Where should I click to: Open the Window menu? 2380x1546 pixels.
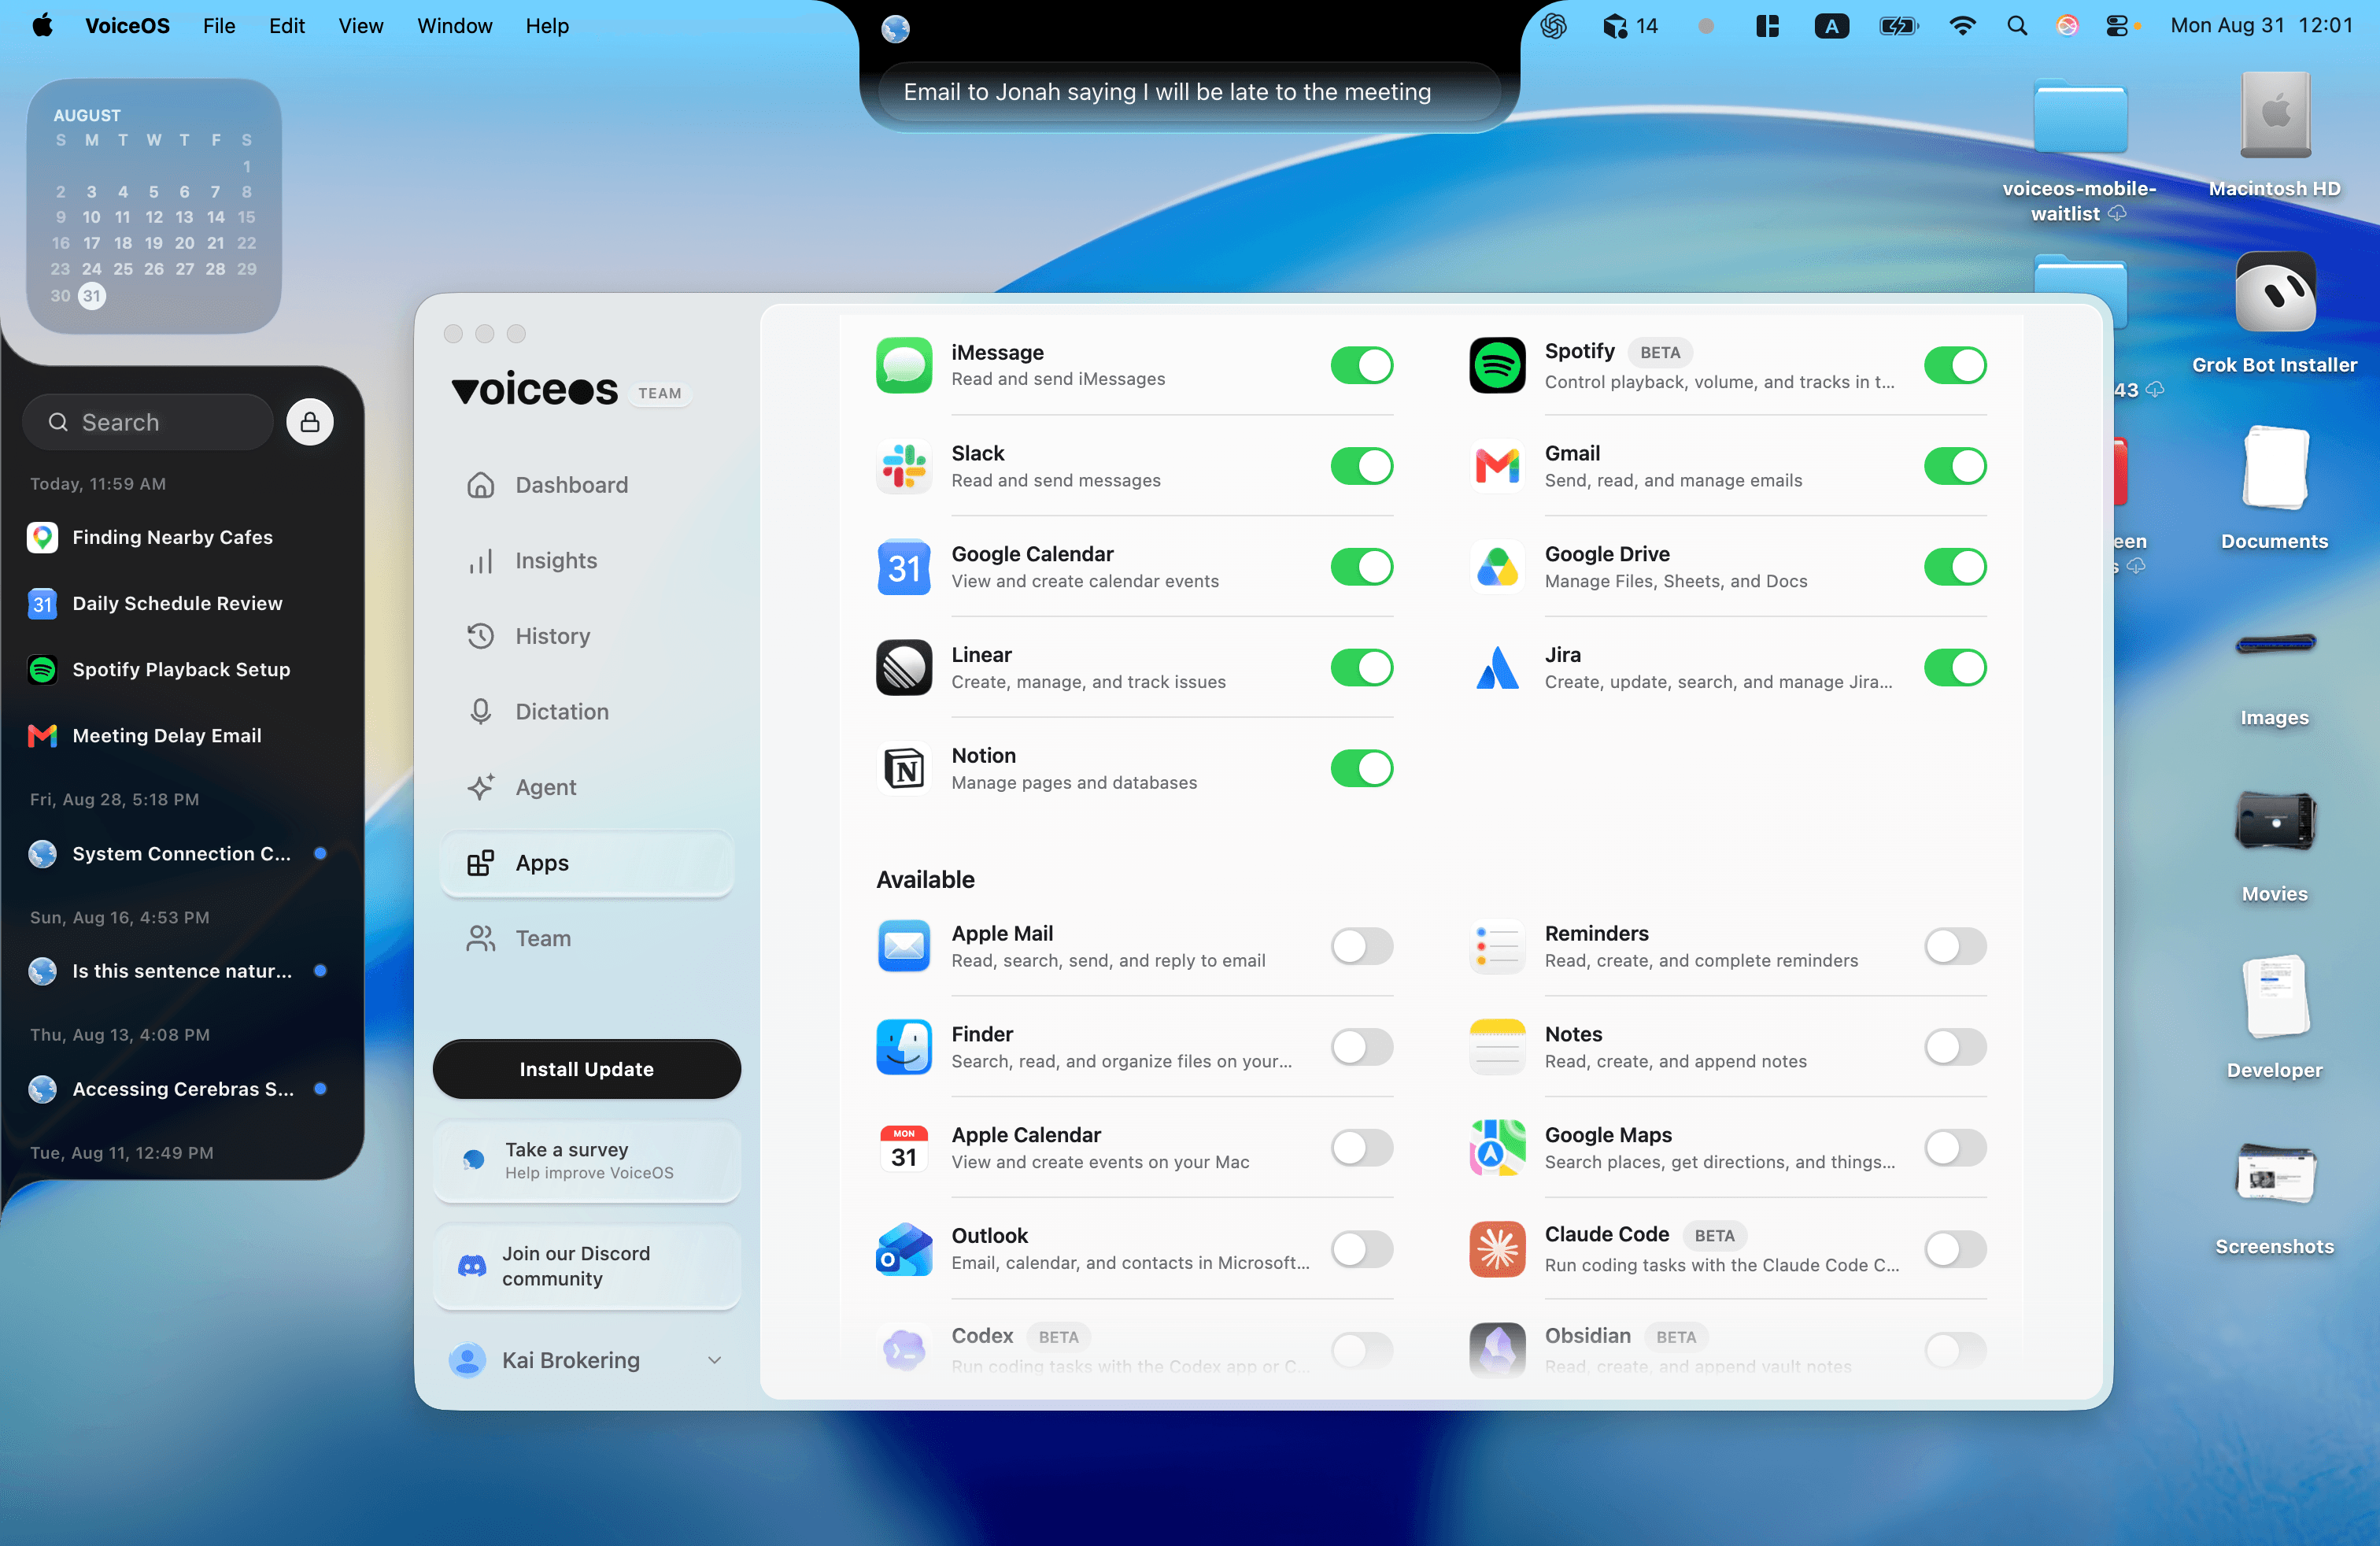pyautogui.click(x=454, y=26)
